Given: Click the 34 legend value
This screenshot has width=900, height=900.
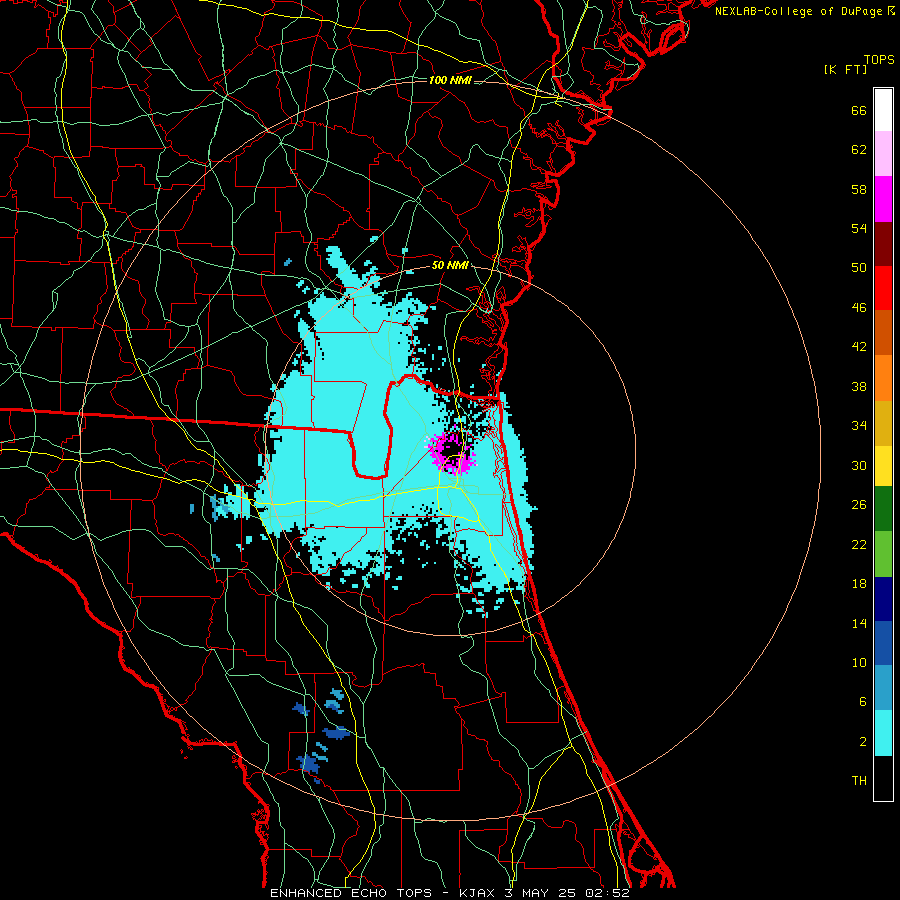Looking at the screenshot, I should click(859, 426).
